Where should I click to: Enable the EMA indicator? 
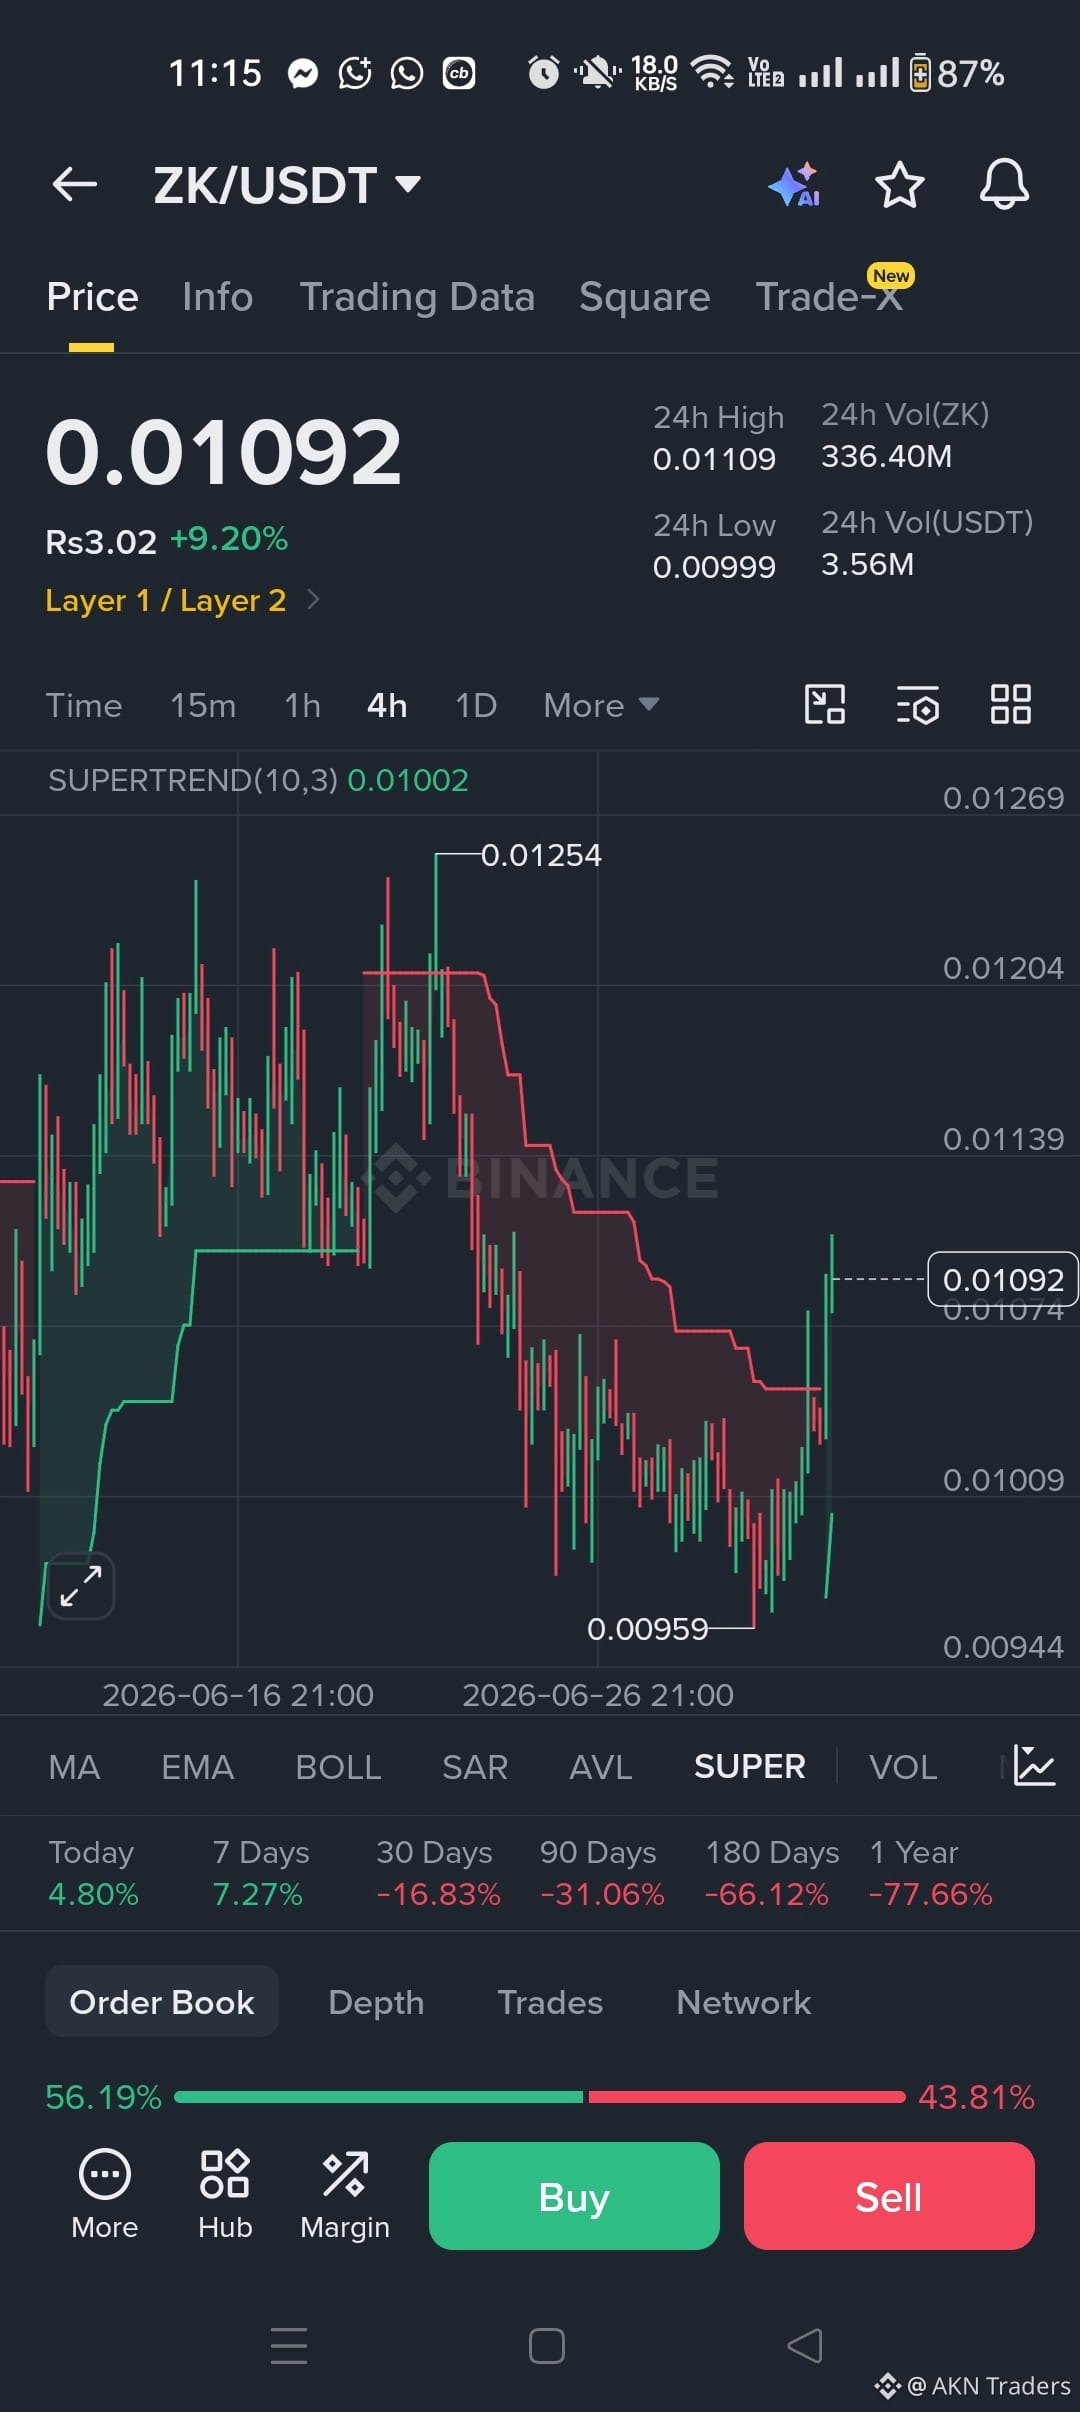coord(197,1767)
